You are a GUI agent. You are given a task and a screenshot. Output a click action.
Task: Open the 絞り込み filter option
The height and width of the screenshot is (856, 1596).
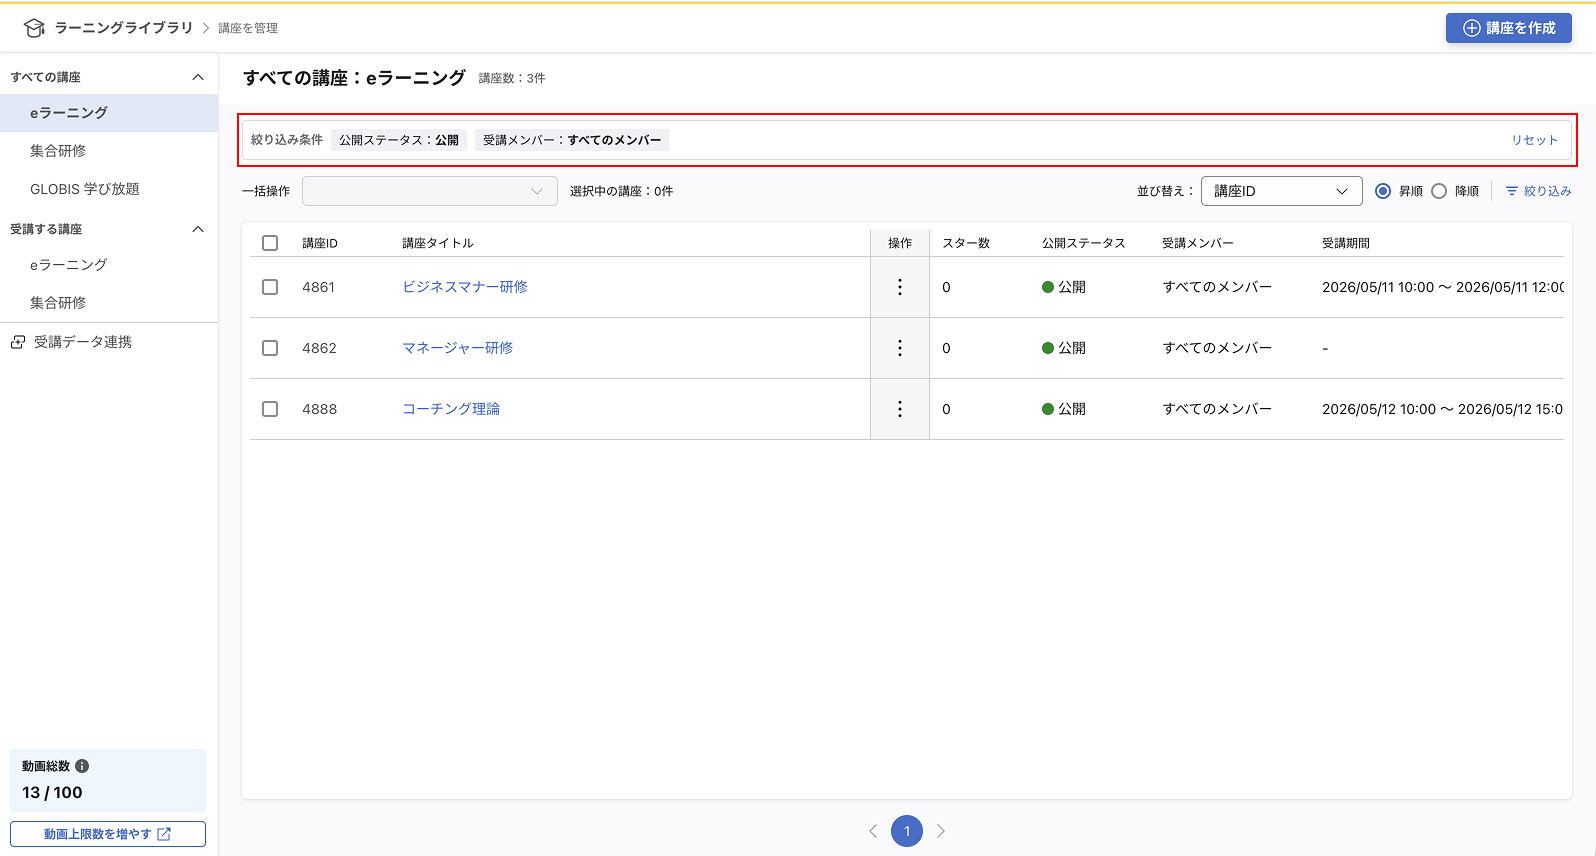(x=1538, y=191)
